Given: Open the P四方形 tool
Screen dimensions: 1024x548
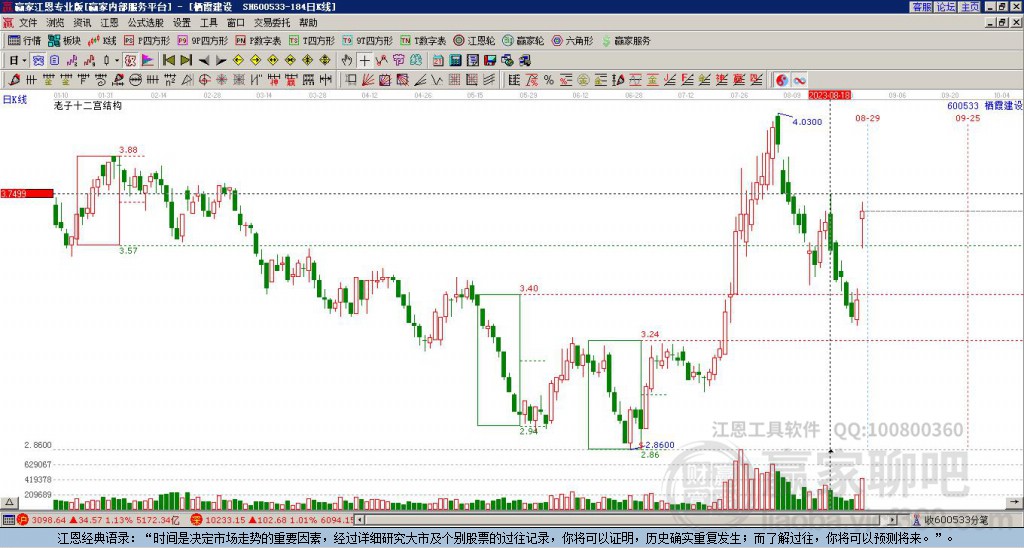Looking at the screenshot, I should tap(147, 40).
